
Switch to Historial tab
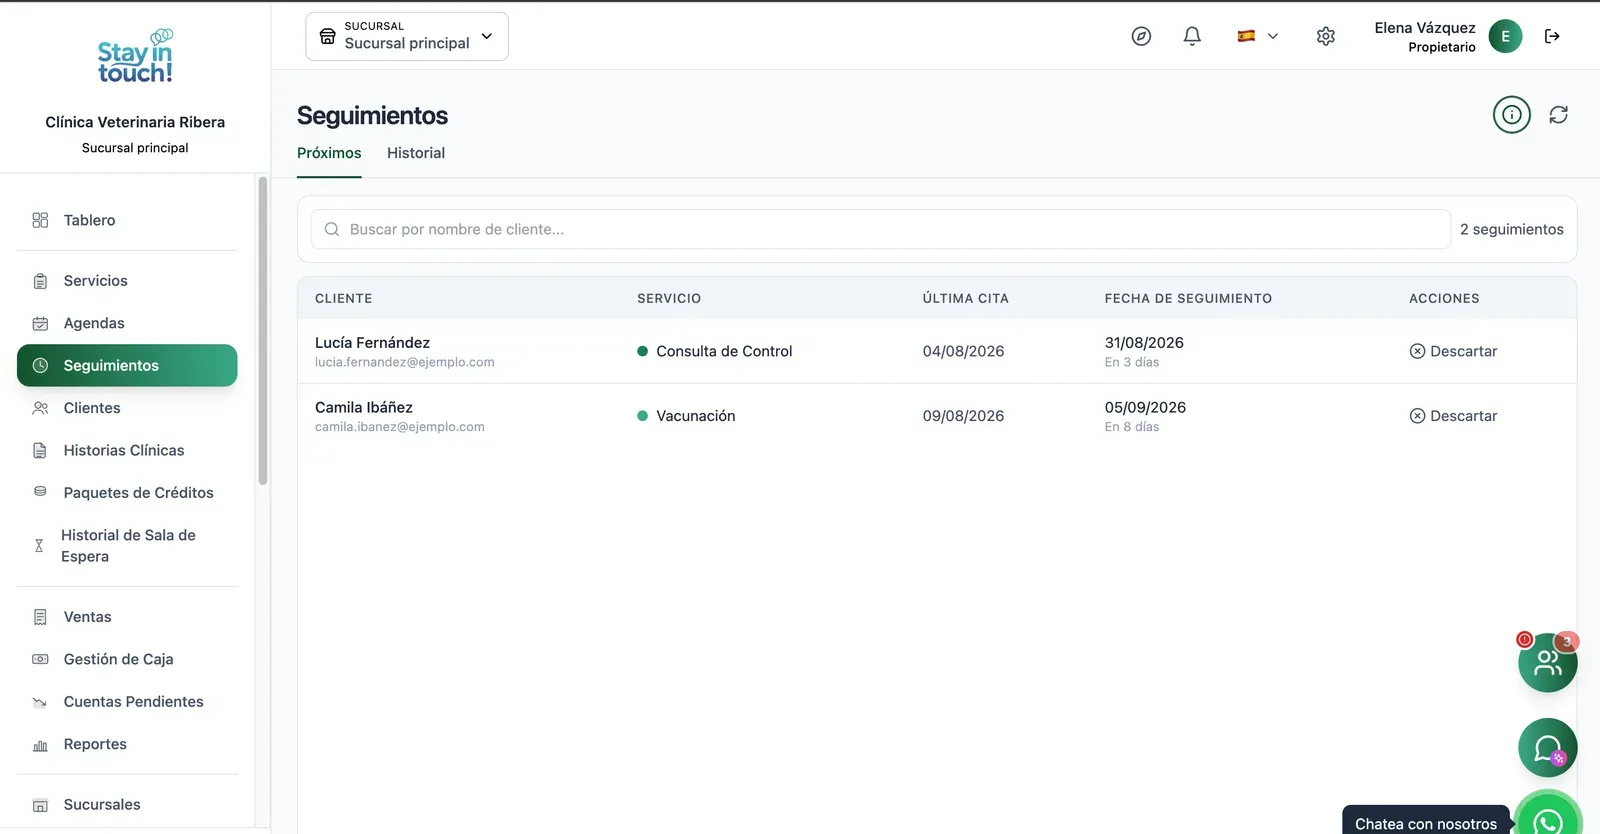(416, 153)
